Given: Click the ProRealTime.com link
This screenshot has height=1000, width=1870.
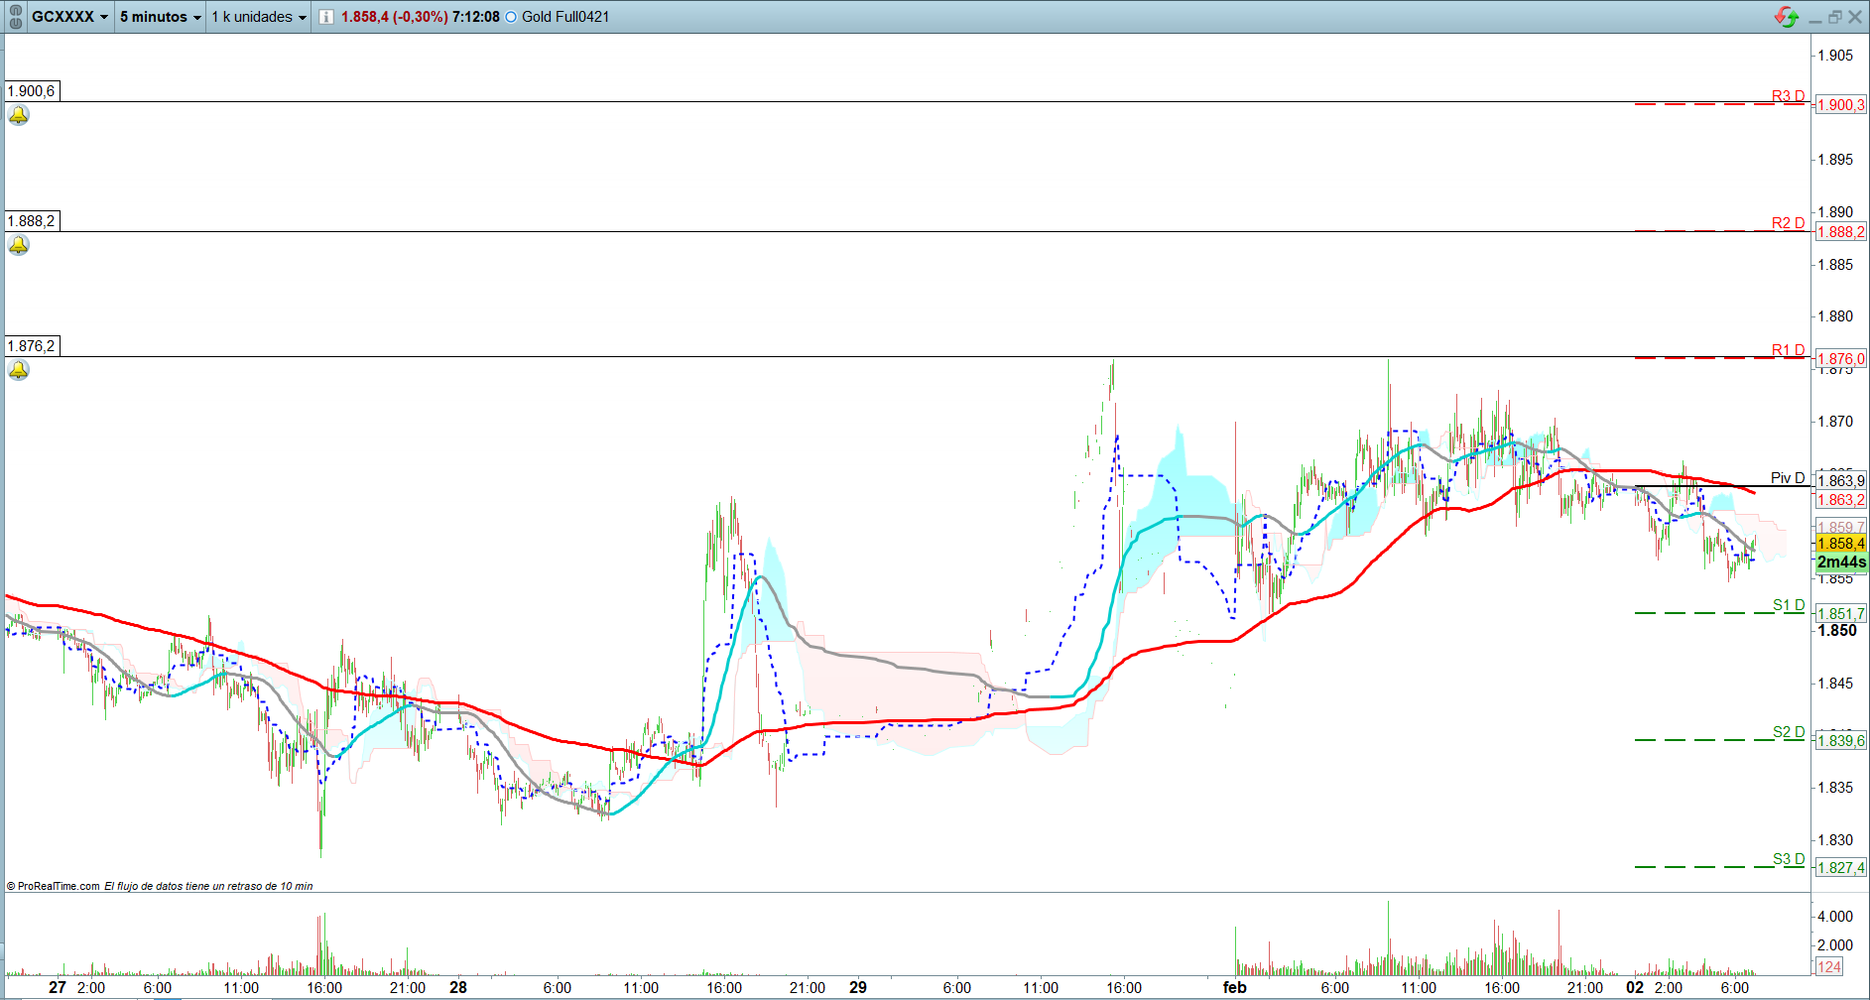Looking at the screenshot, I should 58,886.
